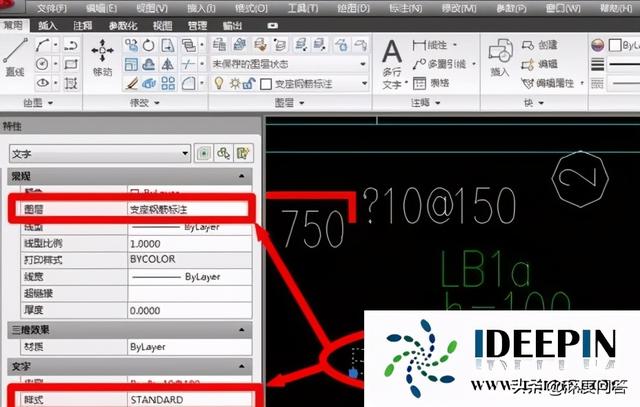Viewport: 640px width, 407px height.
Task: Open the 工具(T) menu
Action: [x=326, y=7]
